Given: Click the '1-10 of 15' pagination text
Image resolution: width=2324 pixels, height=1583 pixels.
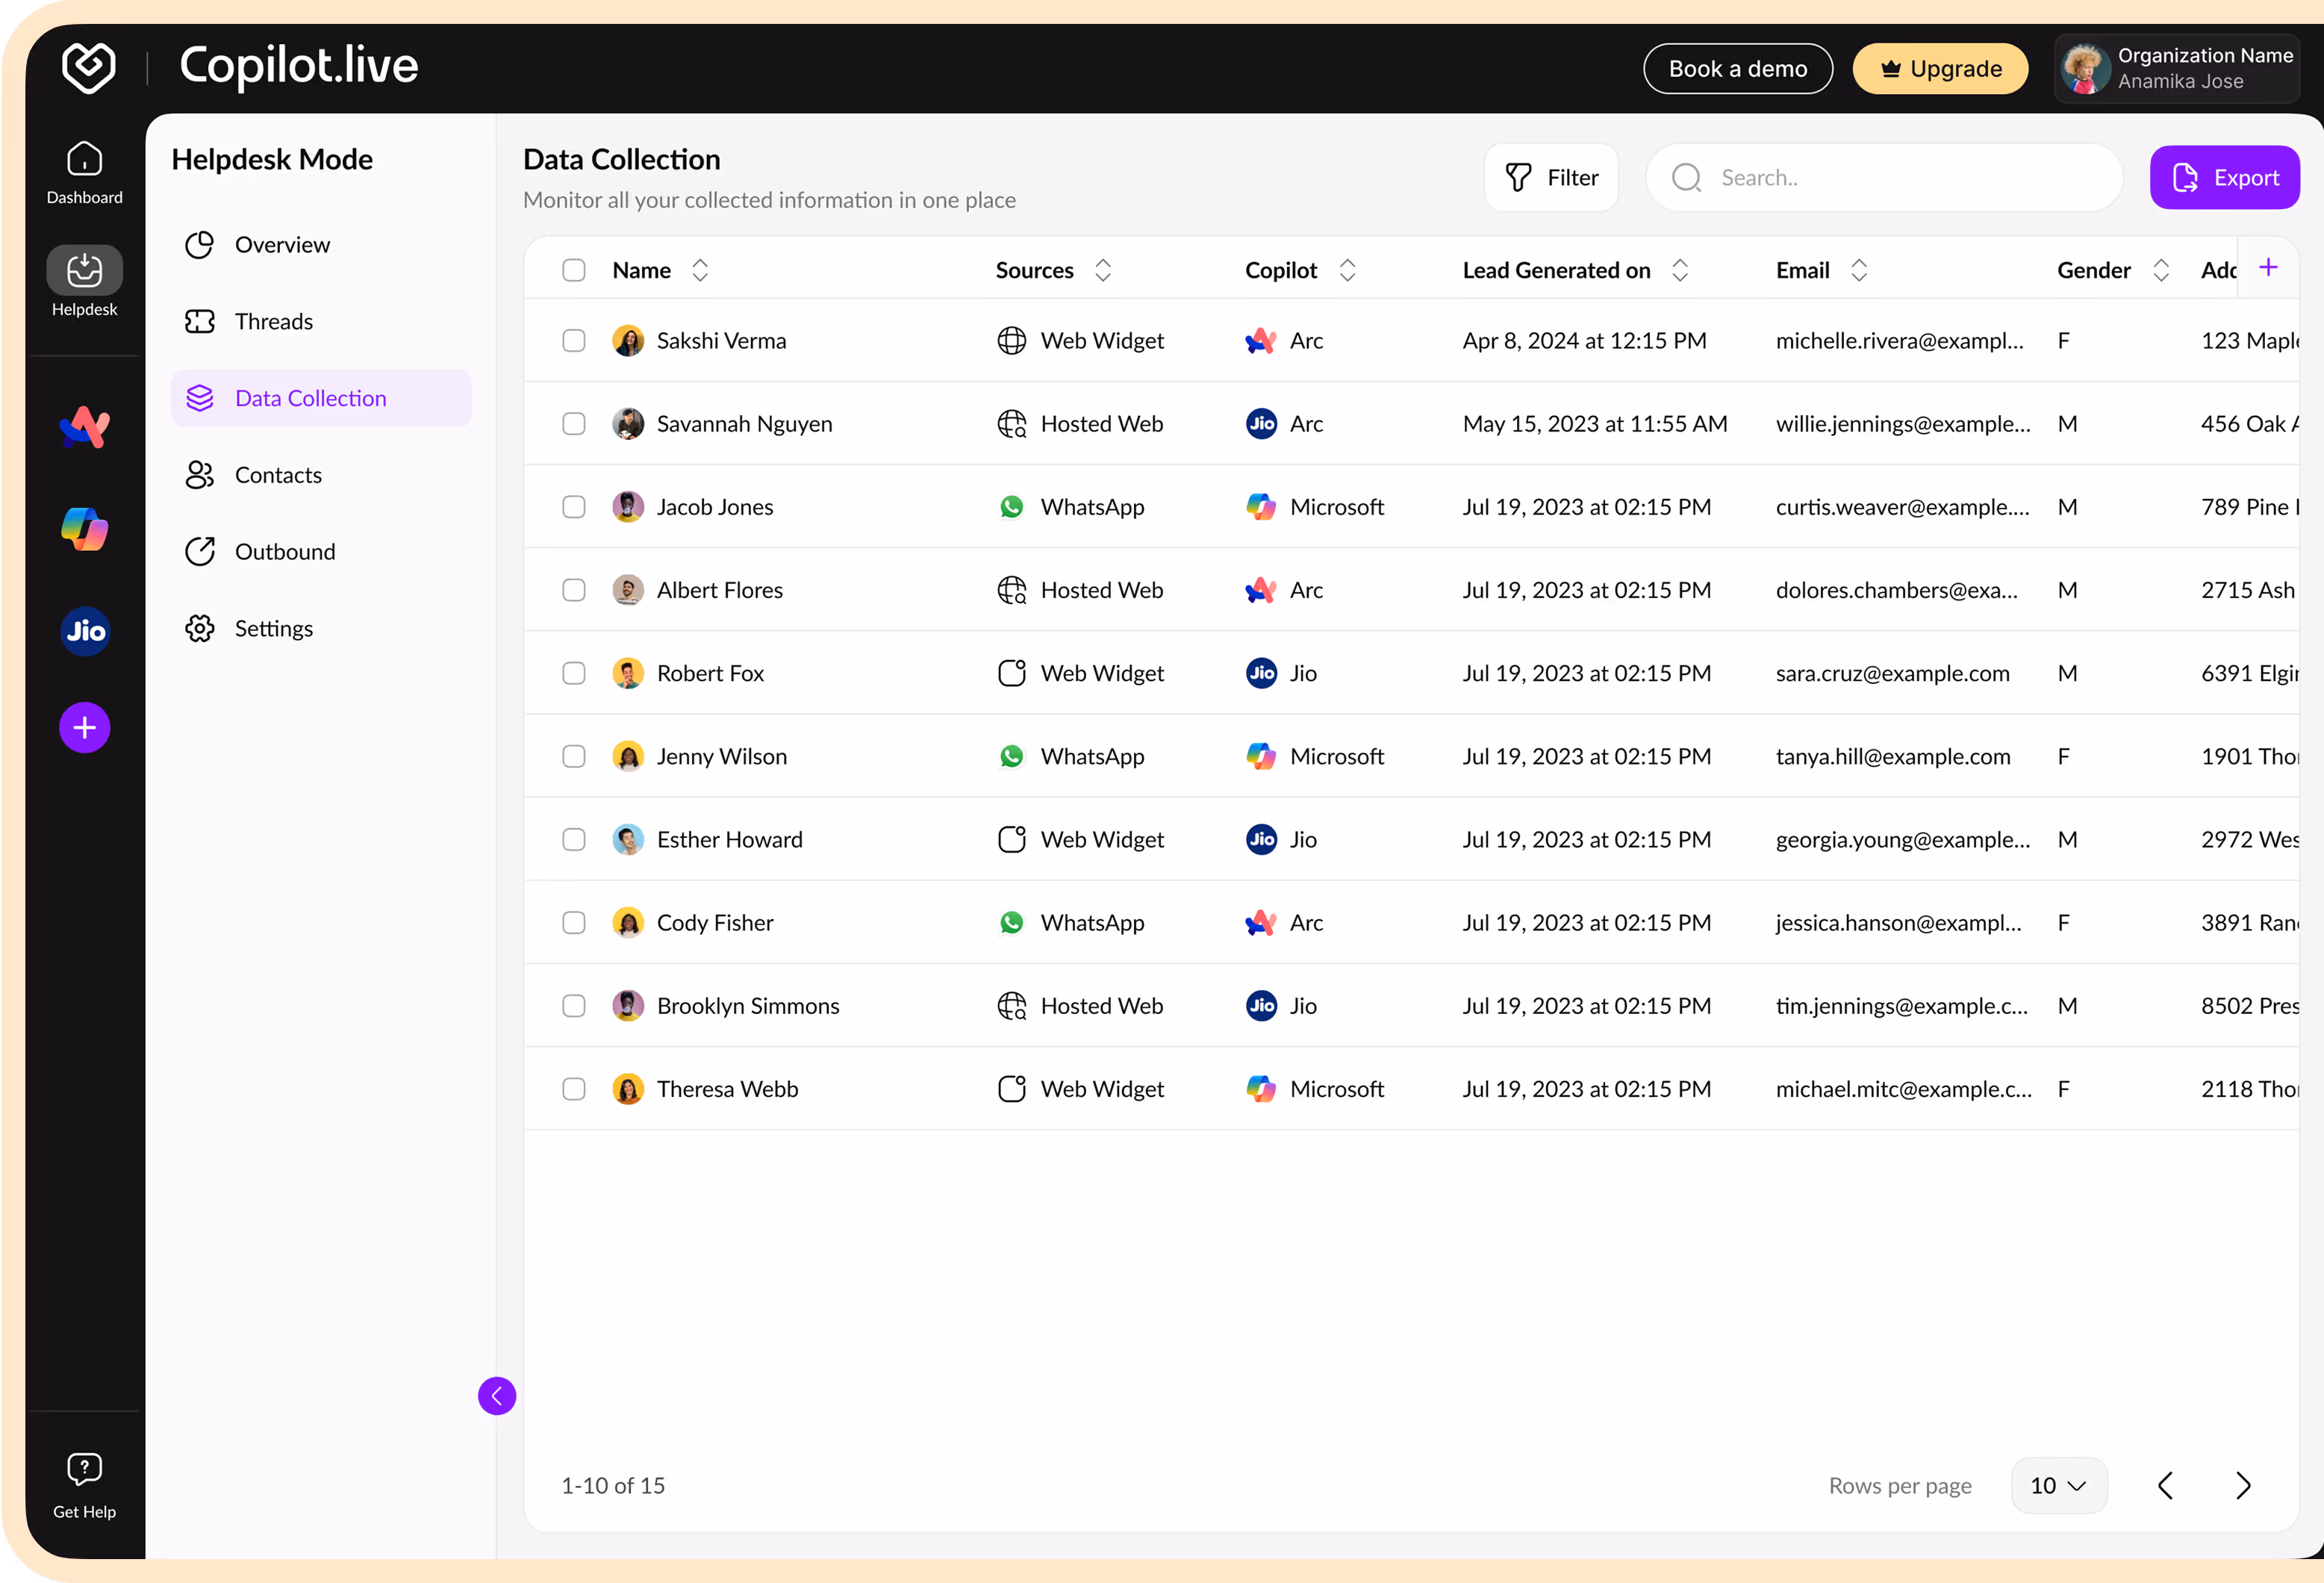Looking at the screenshot, I should (x=613, y=1485).
